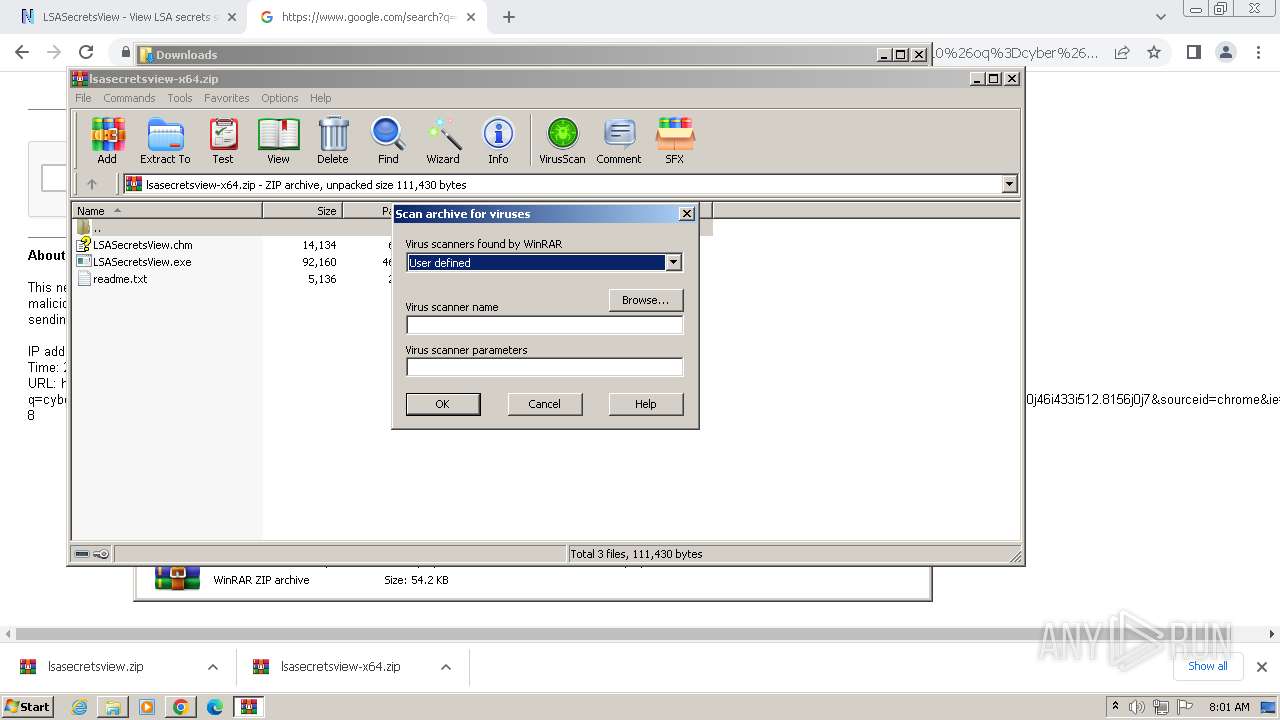Open File Explorer from the taskbar
Screen dimensions: 1280x720
(113, 707)
